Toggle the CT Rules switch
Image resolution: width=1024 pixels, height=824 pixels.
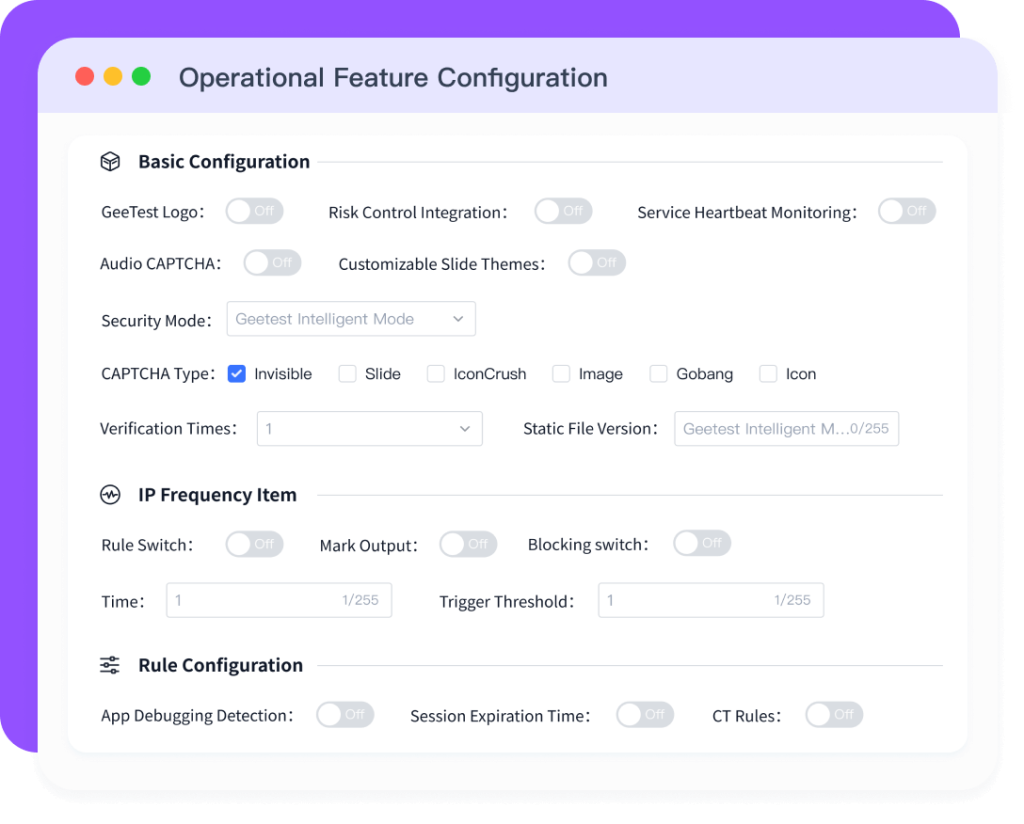834,715
